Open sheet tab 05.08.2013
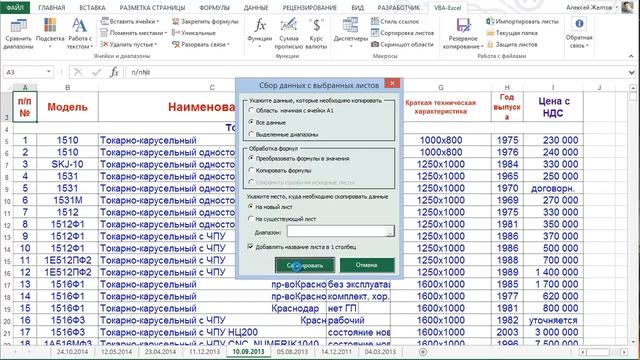This screenshot has height=360, width=640. click(292, 351)
